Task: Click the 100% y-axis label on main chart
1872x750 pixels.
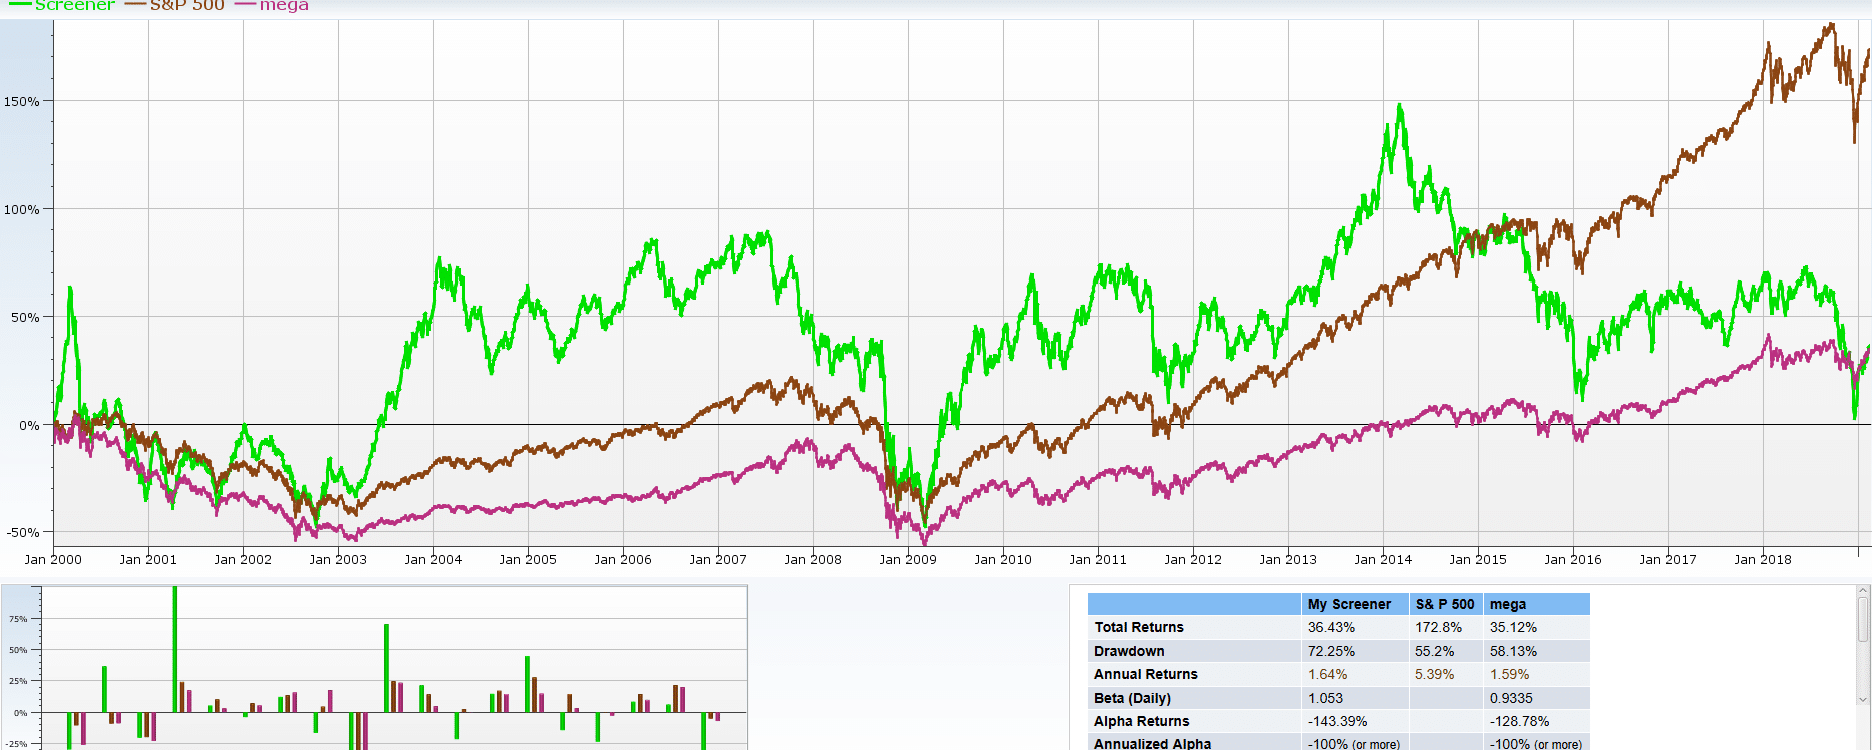Action: [x=22, y=209]
